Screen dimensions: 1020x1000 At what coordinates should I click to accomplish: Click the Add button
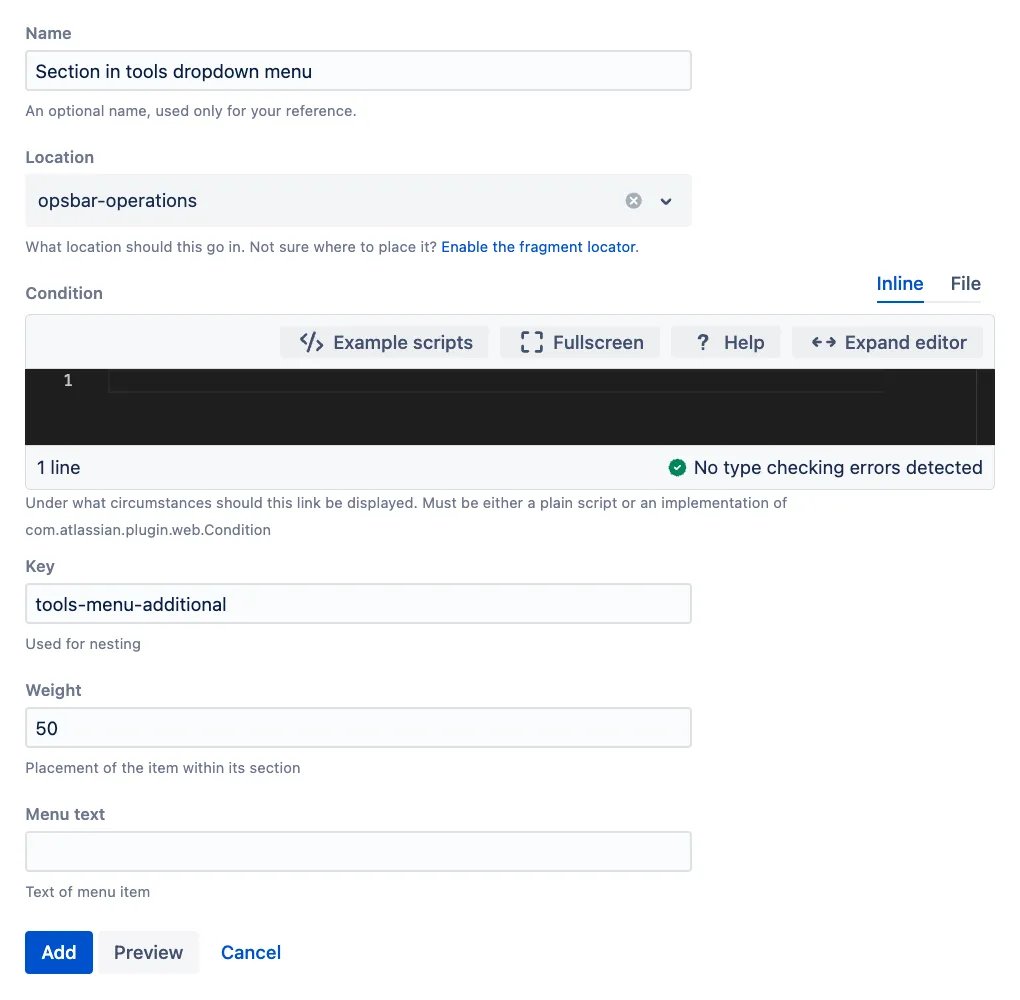click(x=59, y=953)
